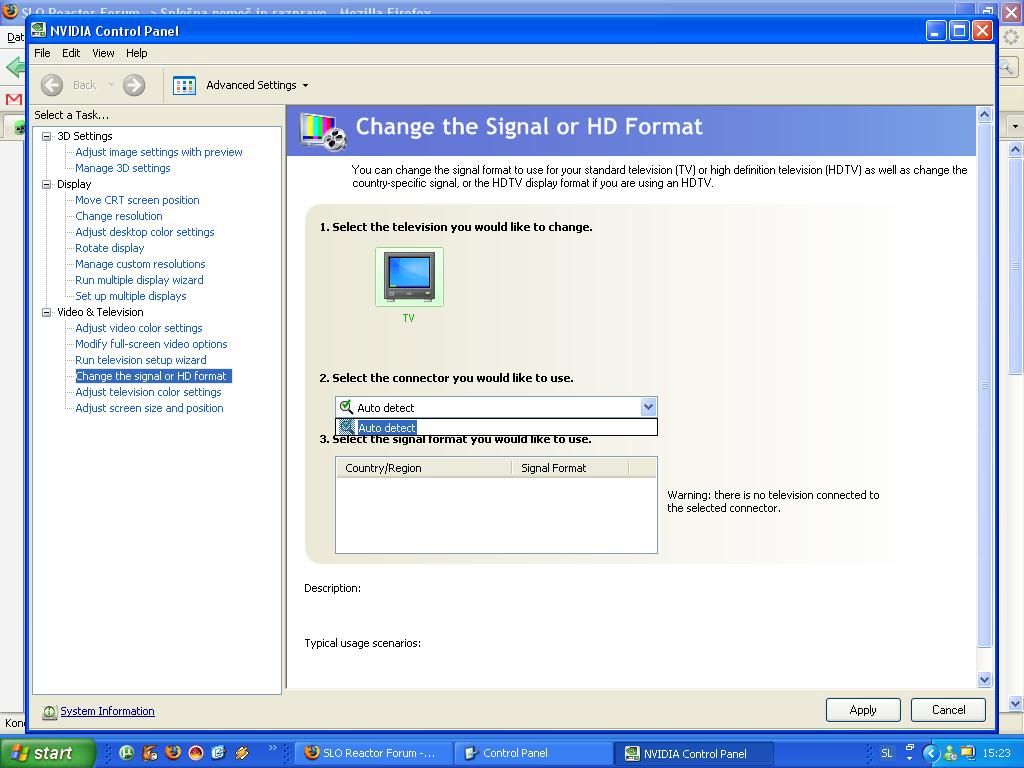Select Change the signal or HD format
The height and width of the screenshot is (768, 1024).
coord(153,376)
